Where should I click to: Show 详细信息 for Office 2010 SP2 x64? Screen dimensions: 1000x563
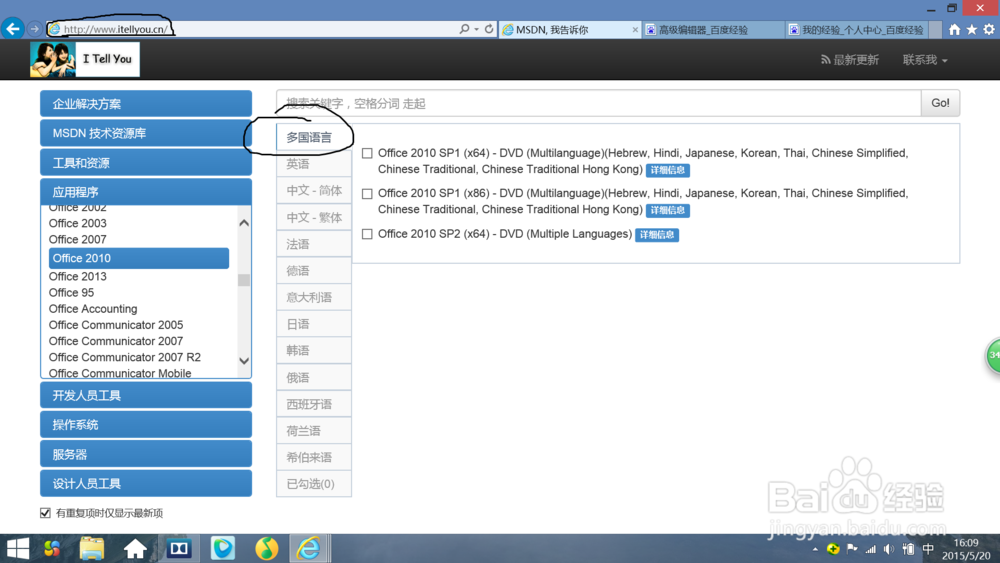tap(657, 235)
